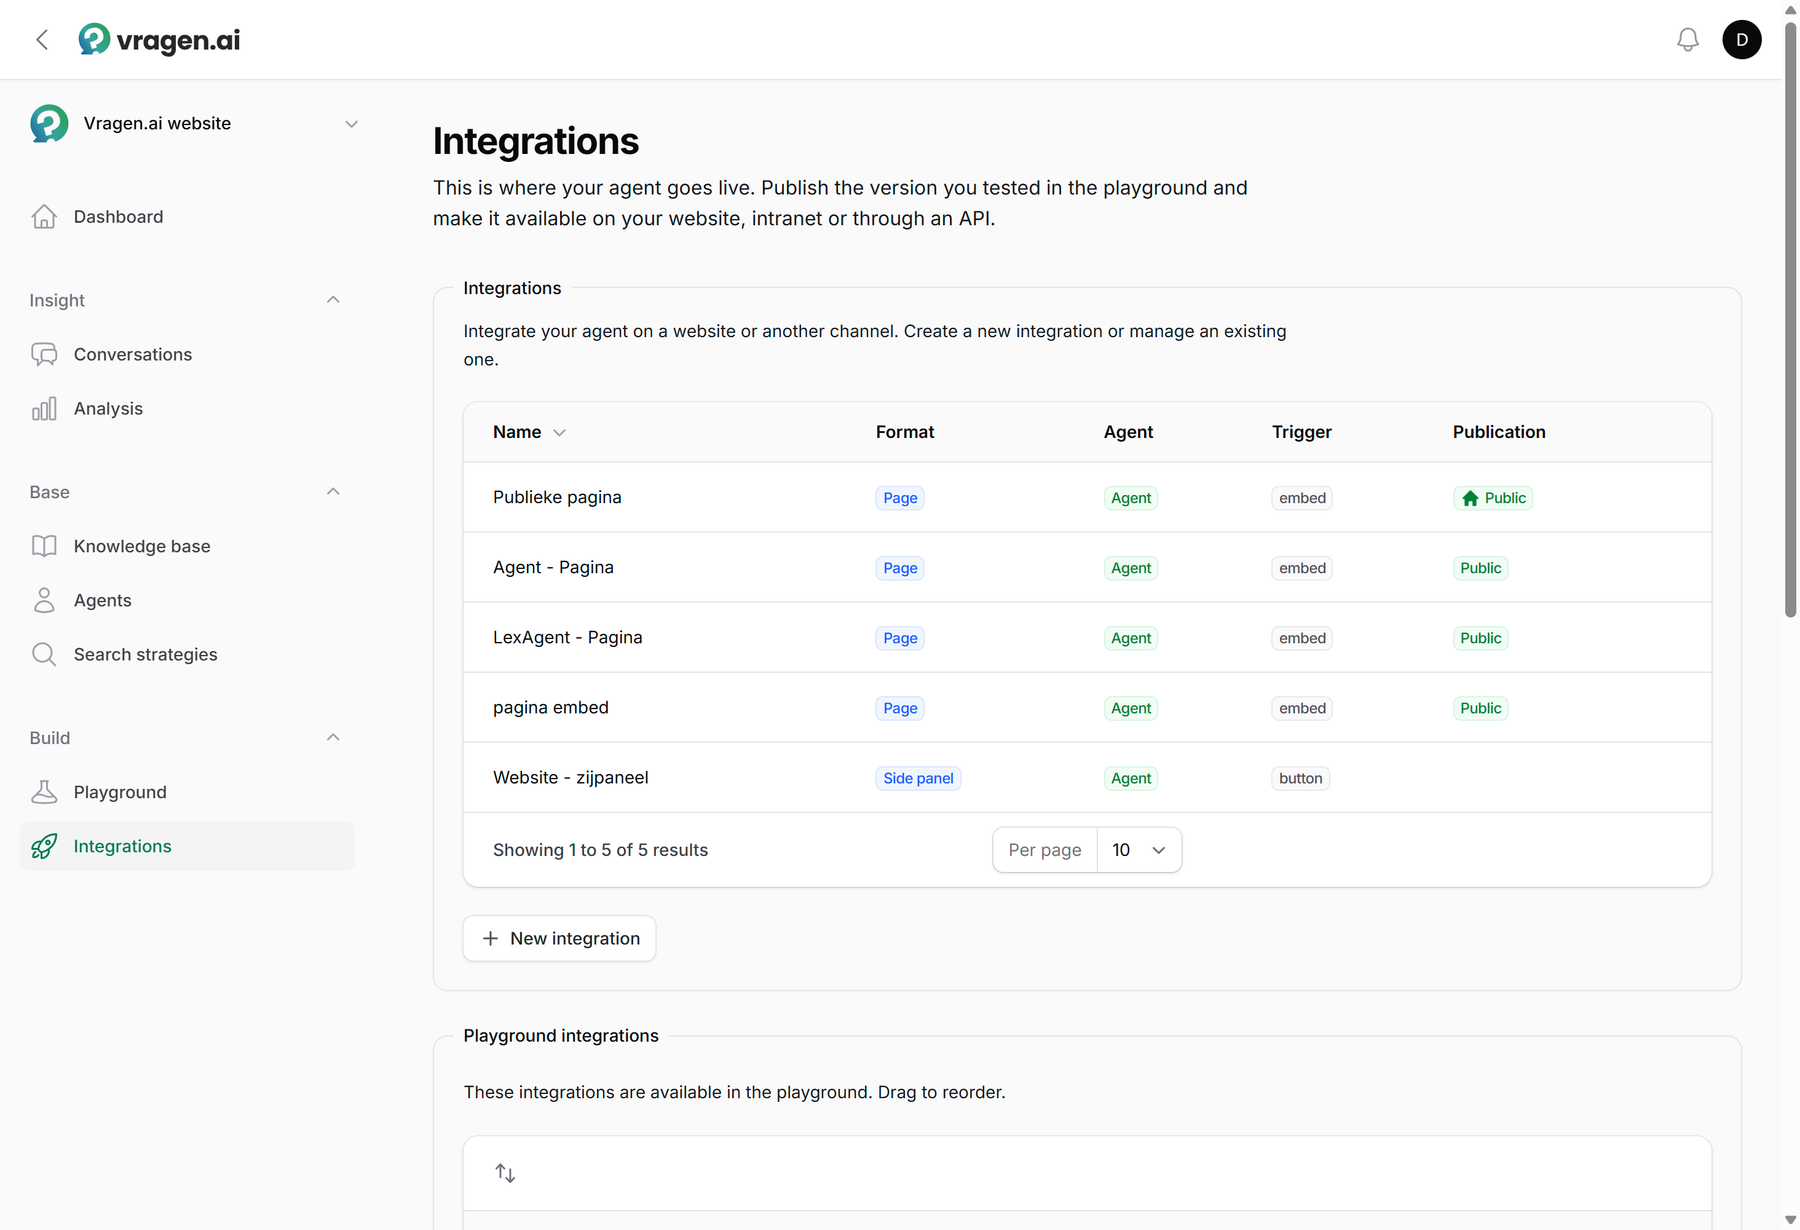Click the Trigger column header
Image resolution: width=1800 pixels, height=1230 pixels.
tap(1301, 432)
